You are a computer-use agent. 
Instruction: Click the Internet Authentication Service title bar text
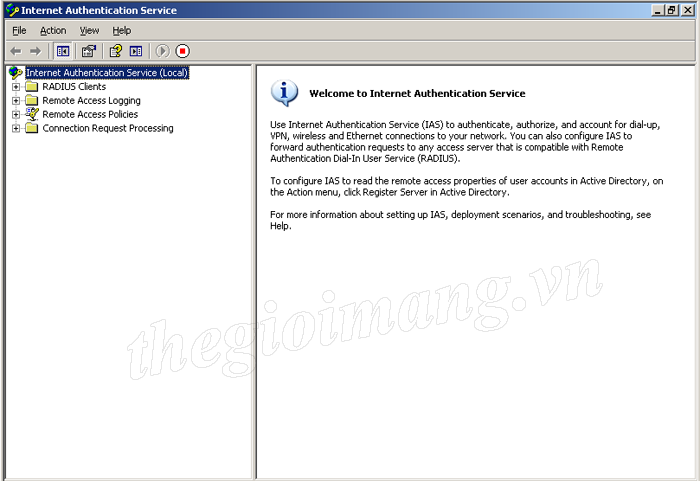[x=99, y=10]
